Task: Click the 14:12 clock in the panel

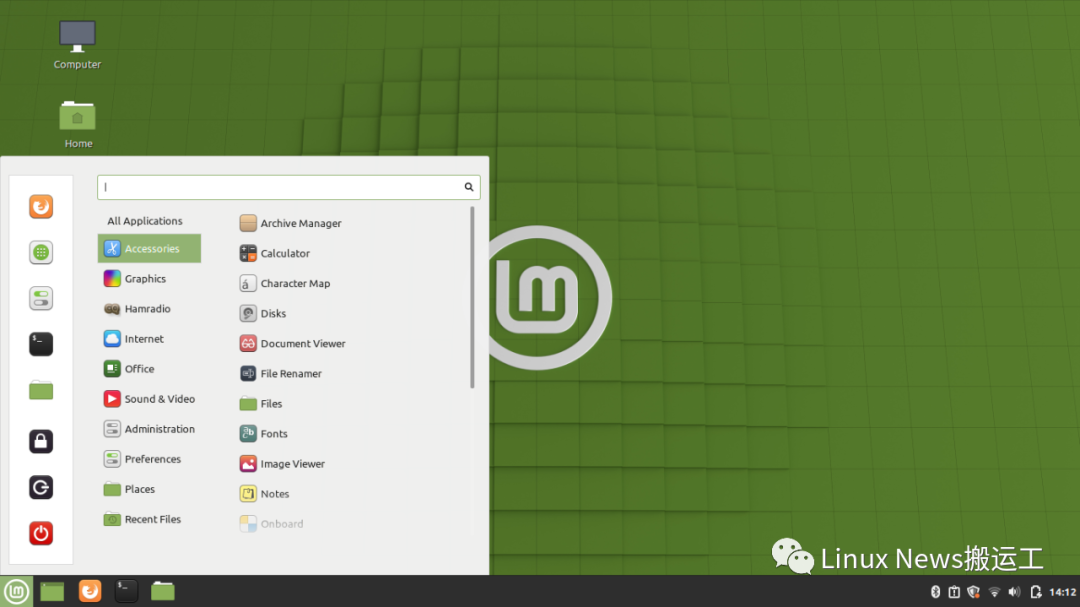Action: click(1062, 592)
